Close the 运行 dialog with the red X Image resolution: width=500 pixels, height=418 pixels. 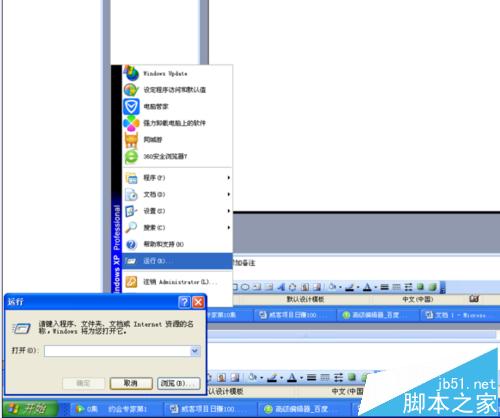[199, 302]
